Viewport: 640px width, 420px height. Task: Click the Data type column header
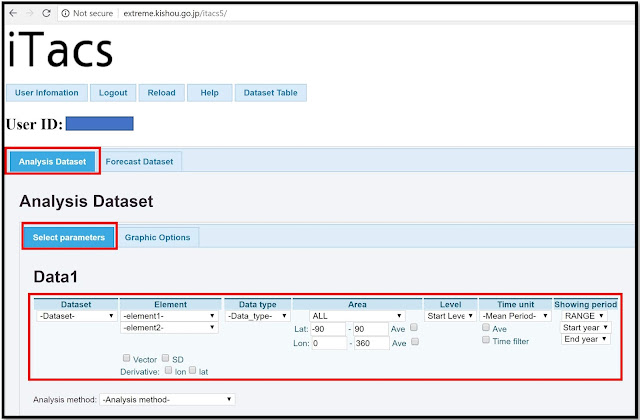point(258,304)
